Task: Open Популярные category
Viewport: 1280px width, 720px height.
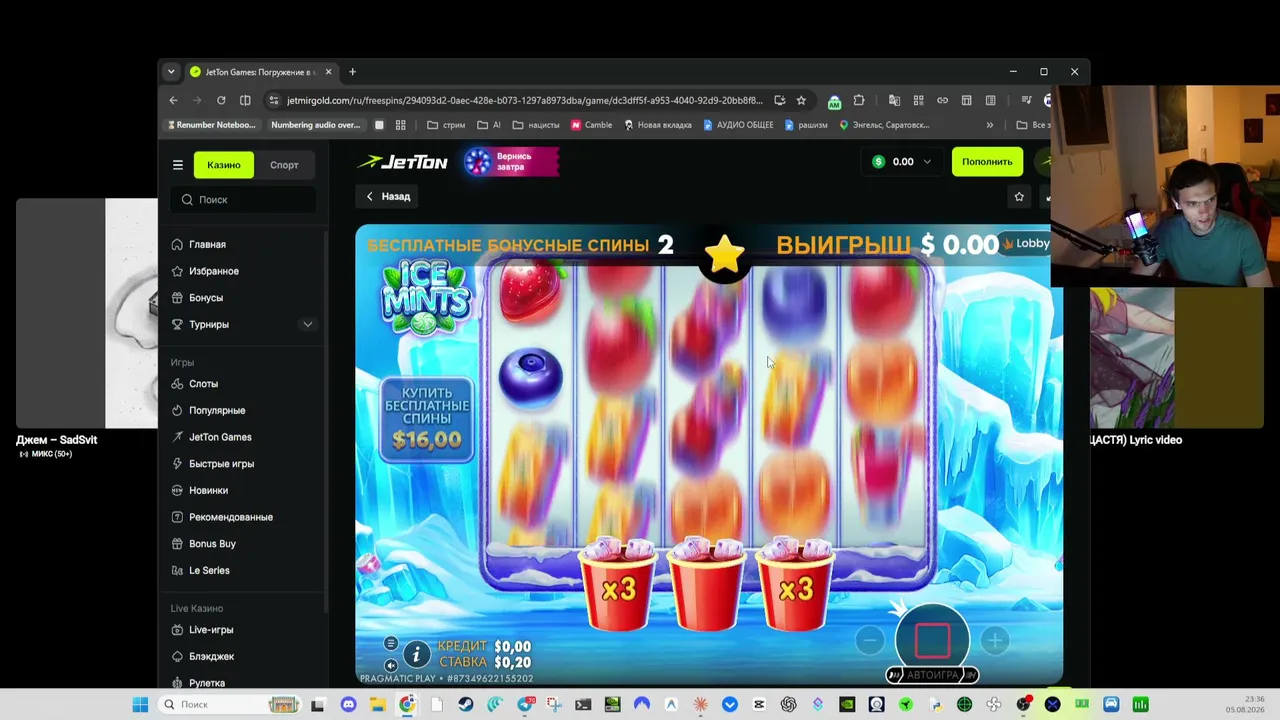Action: [x=216, y=411]
